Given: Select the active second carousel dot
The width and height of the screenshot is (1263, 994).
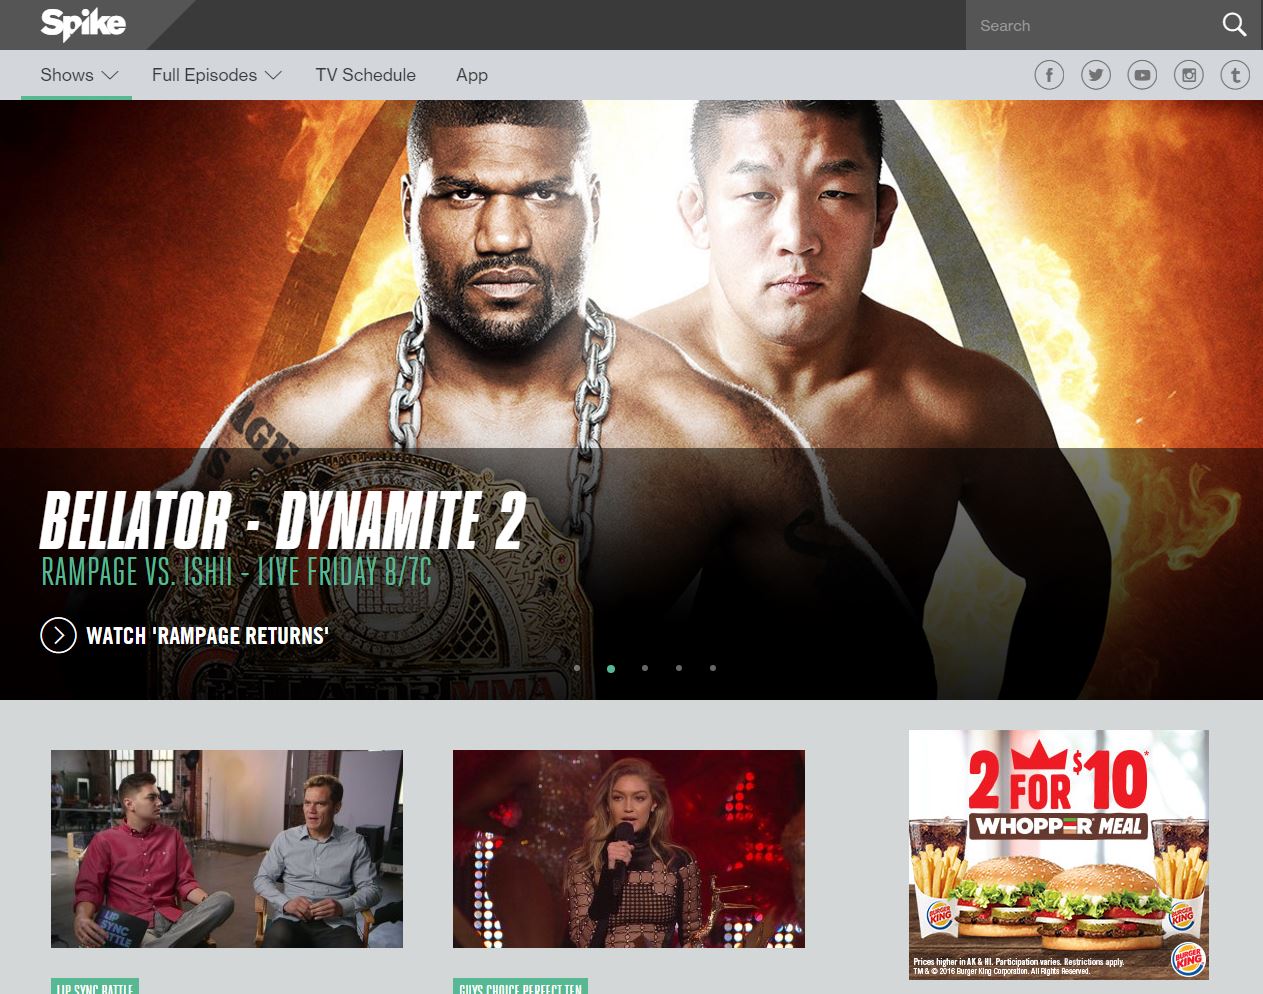Looking at the screenshot, I should (611, 668).
